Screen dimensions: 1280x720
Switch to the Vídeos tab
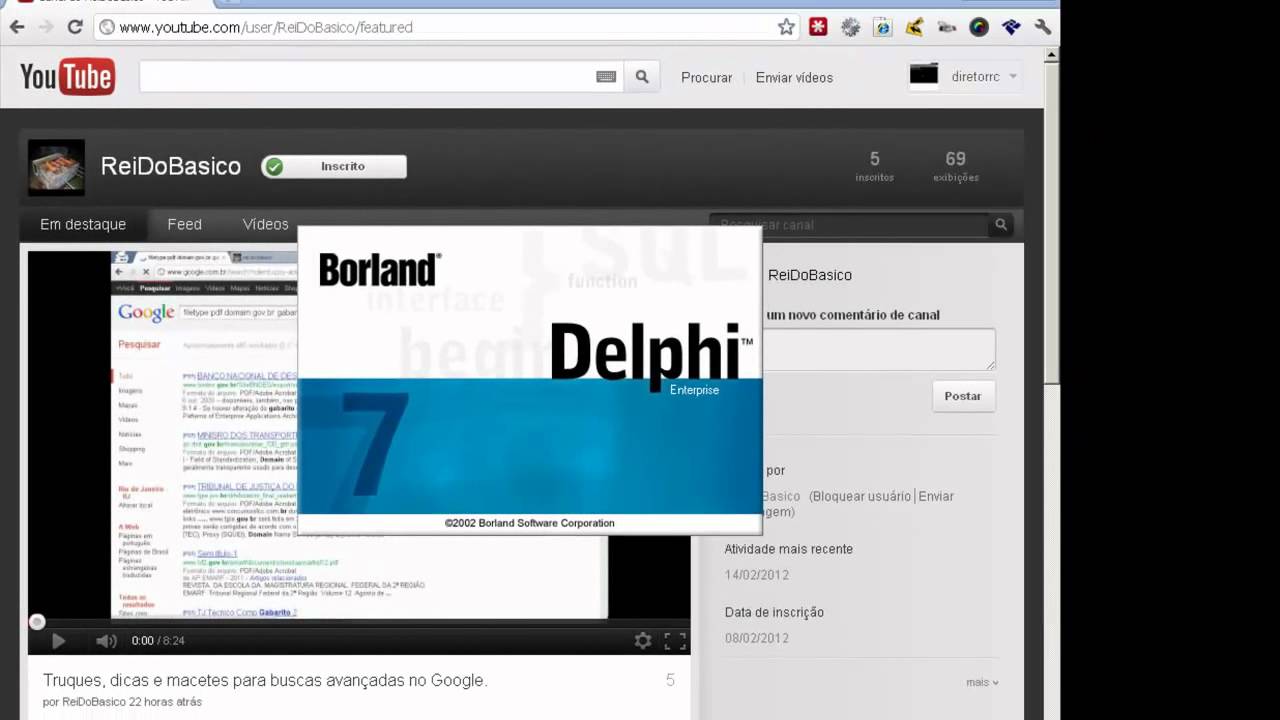pyautogui.click(x=265, y=224)
